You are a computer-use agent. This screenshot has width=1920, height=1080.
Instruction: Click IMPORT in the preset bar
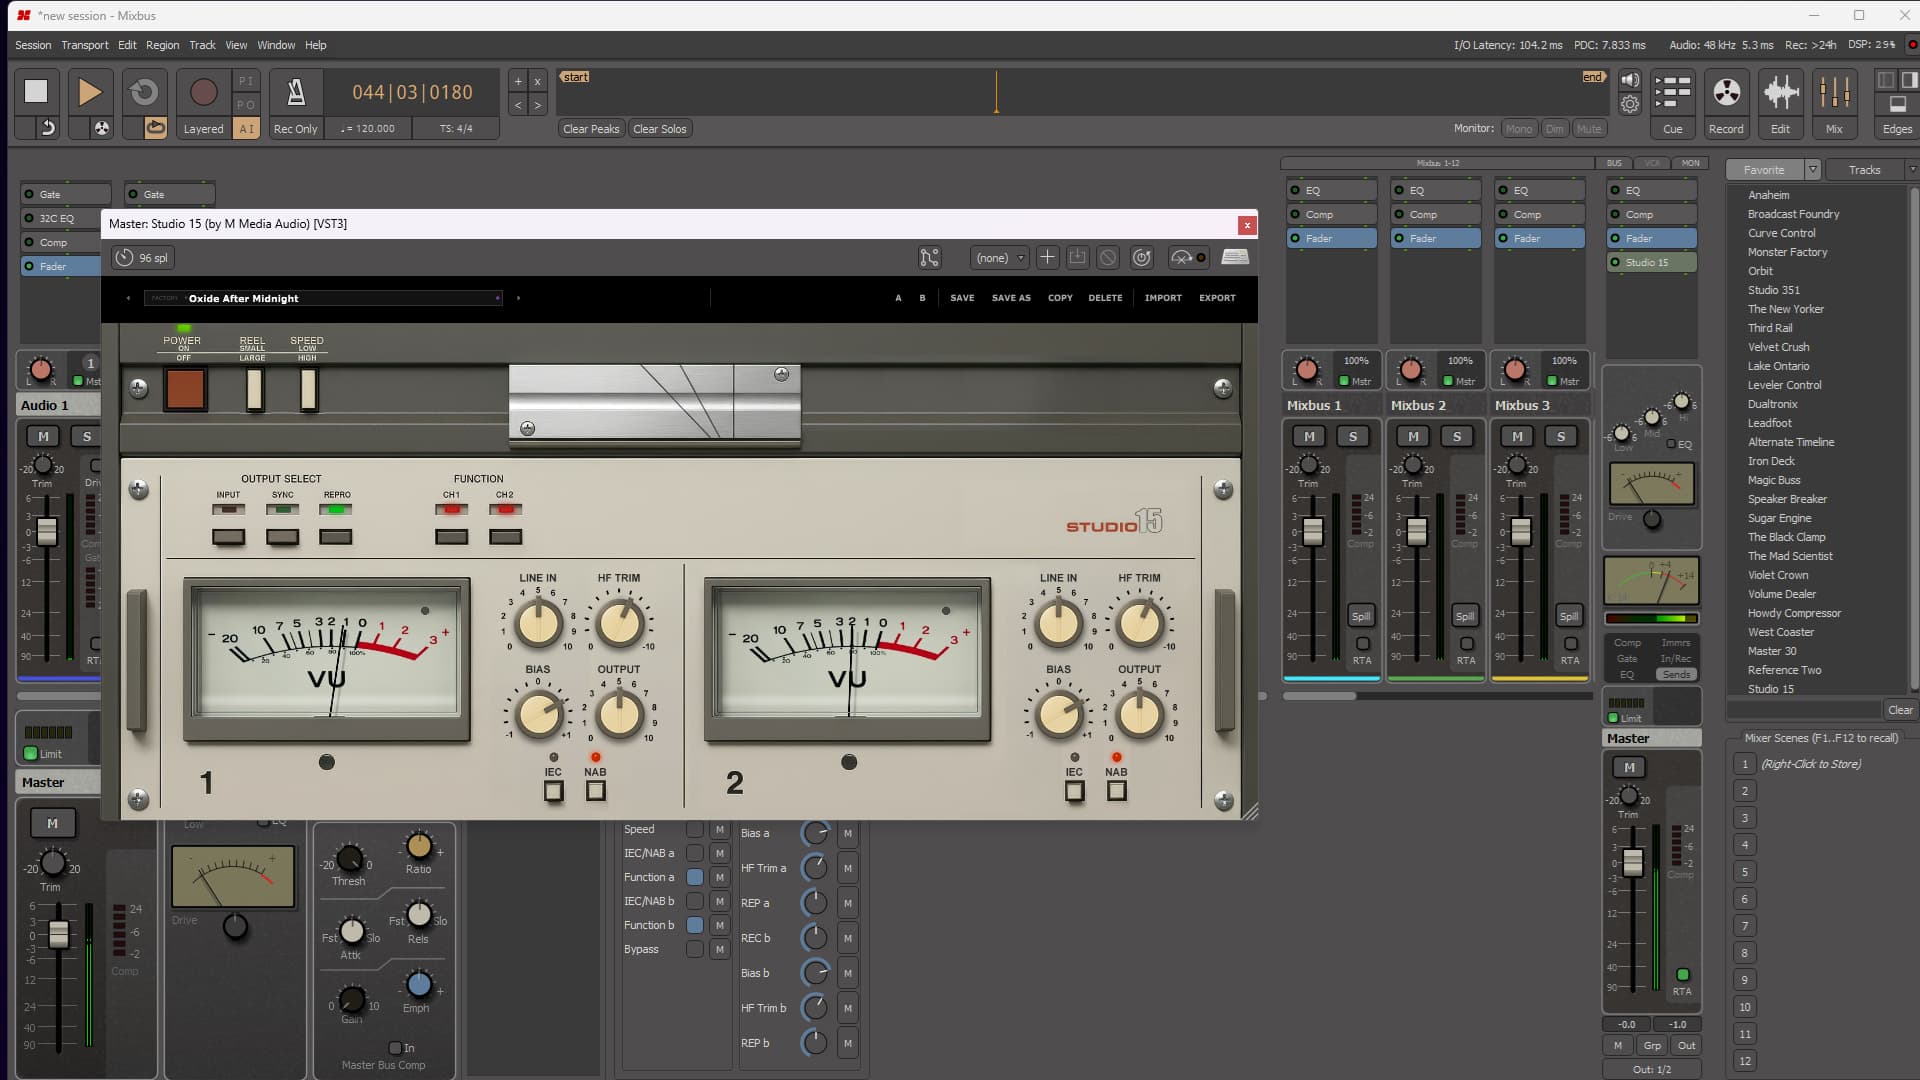point(1163,298)
